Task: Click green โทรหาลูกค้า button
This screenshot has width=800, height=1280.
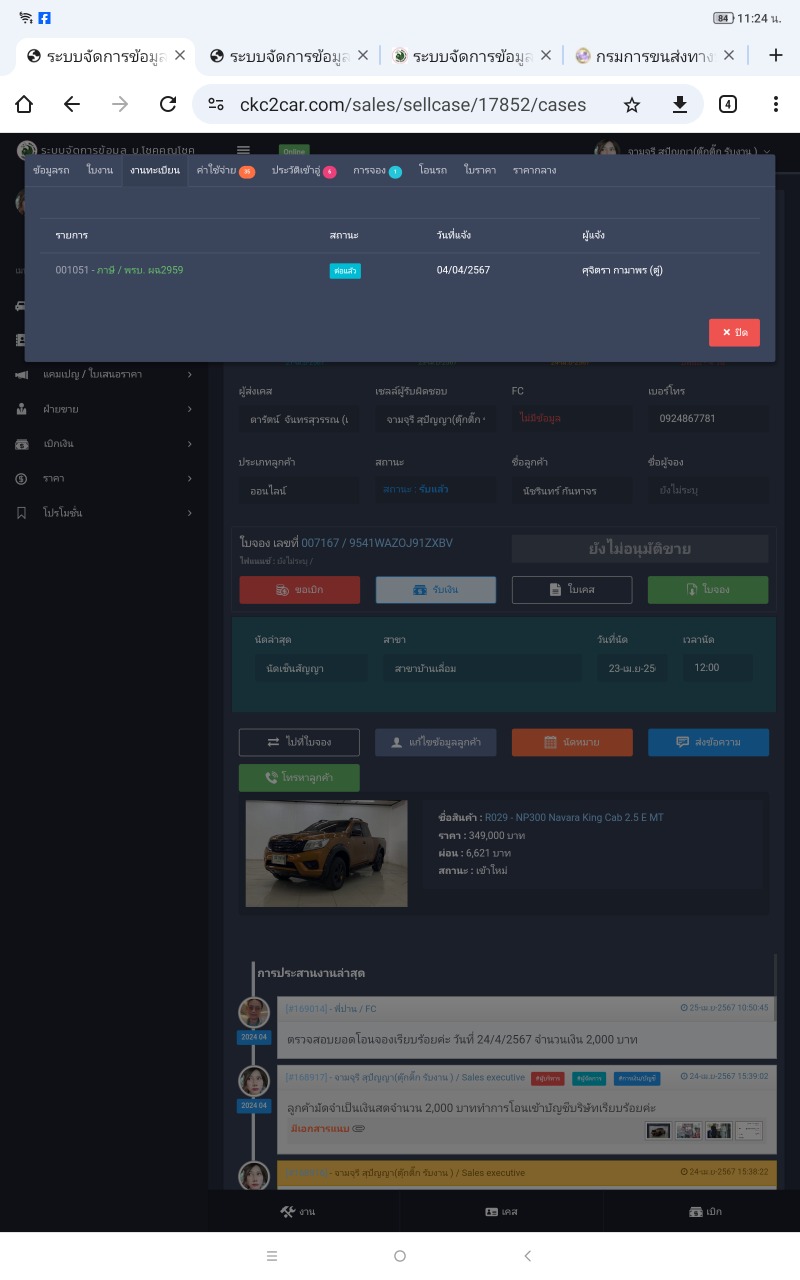Action: coord(299,777)
